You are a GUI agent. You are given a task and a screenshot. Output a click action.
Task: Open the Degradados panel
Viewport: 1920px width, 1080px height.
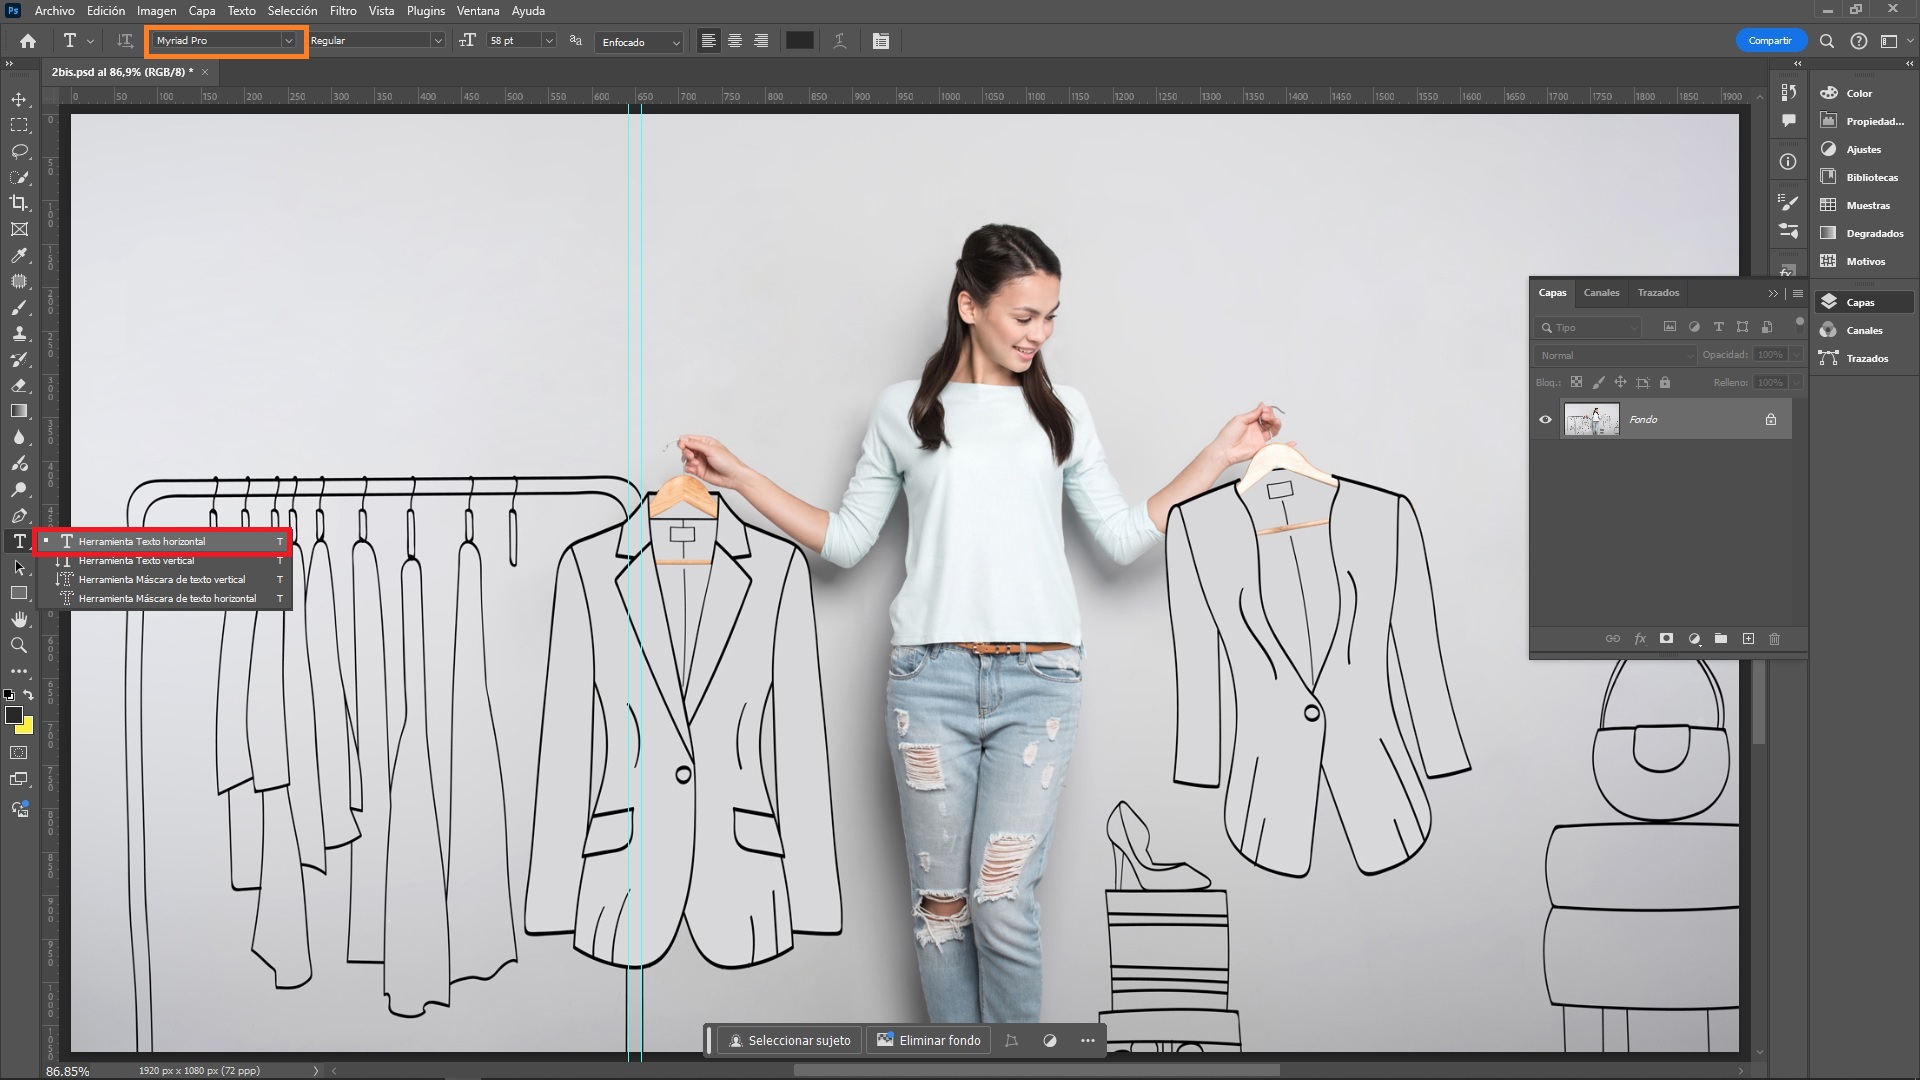pyautogui.click(x=1863, y=233)
